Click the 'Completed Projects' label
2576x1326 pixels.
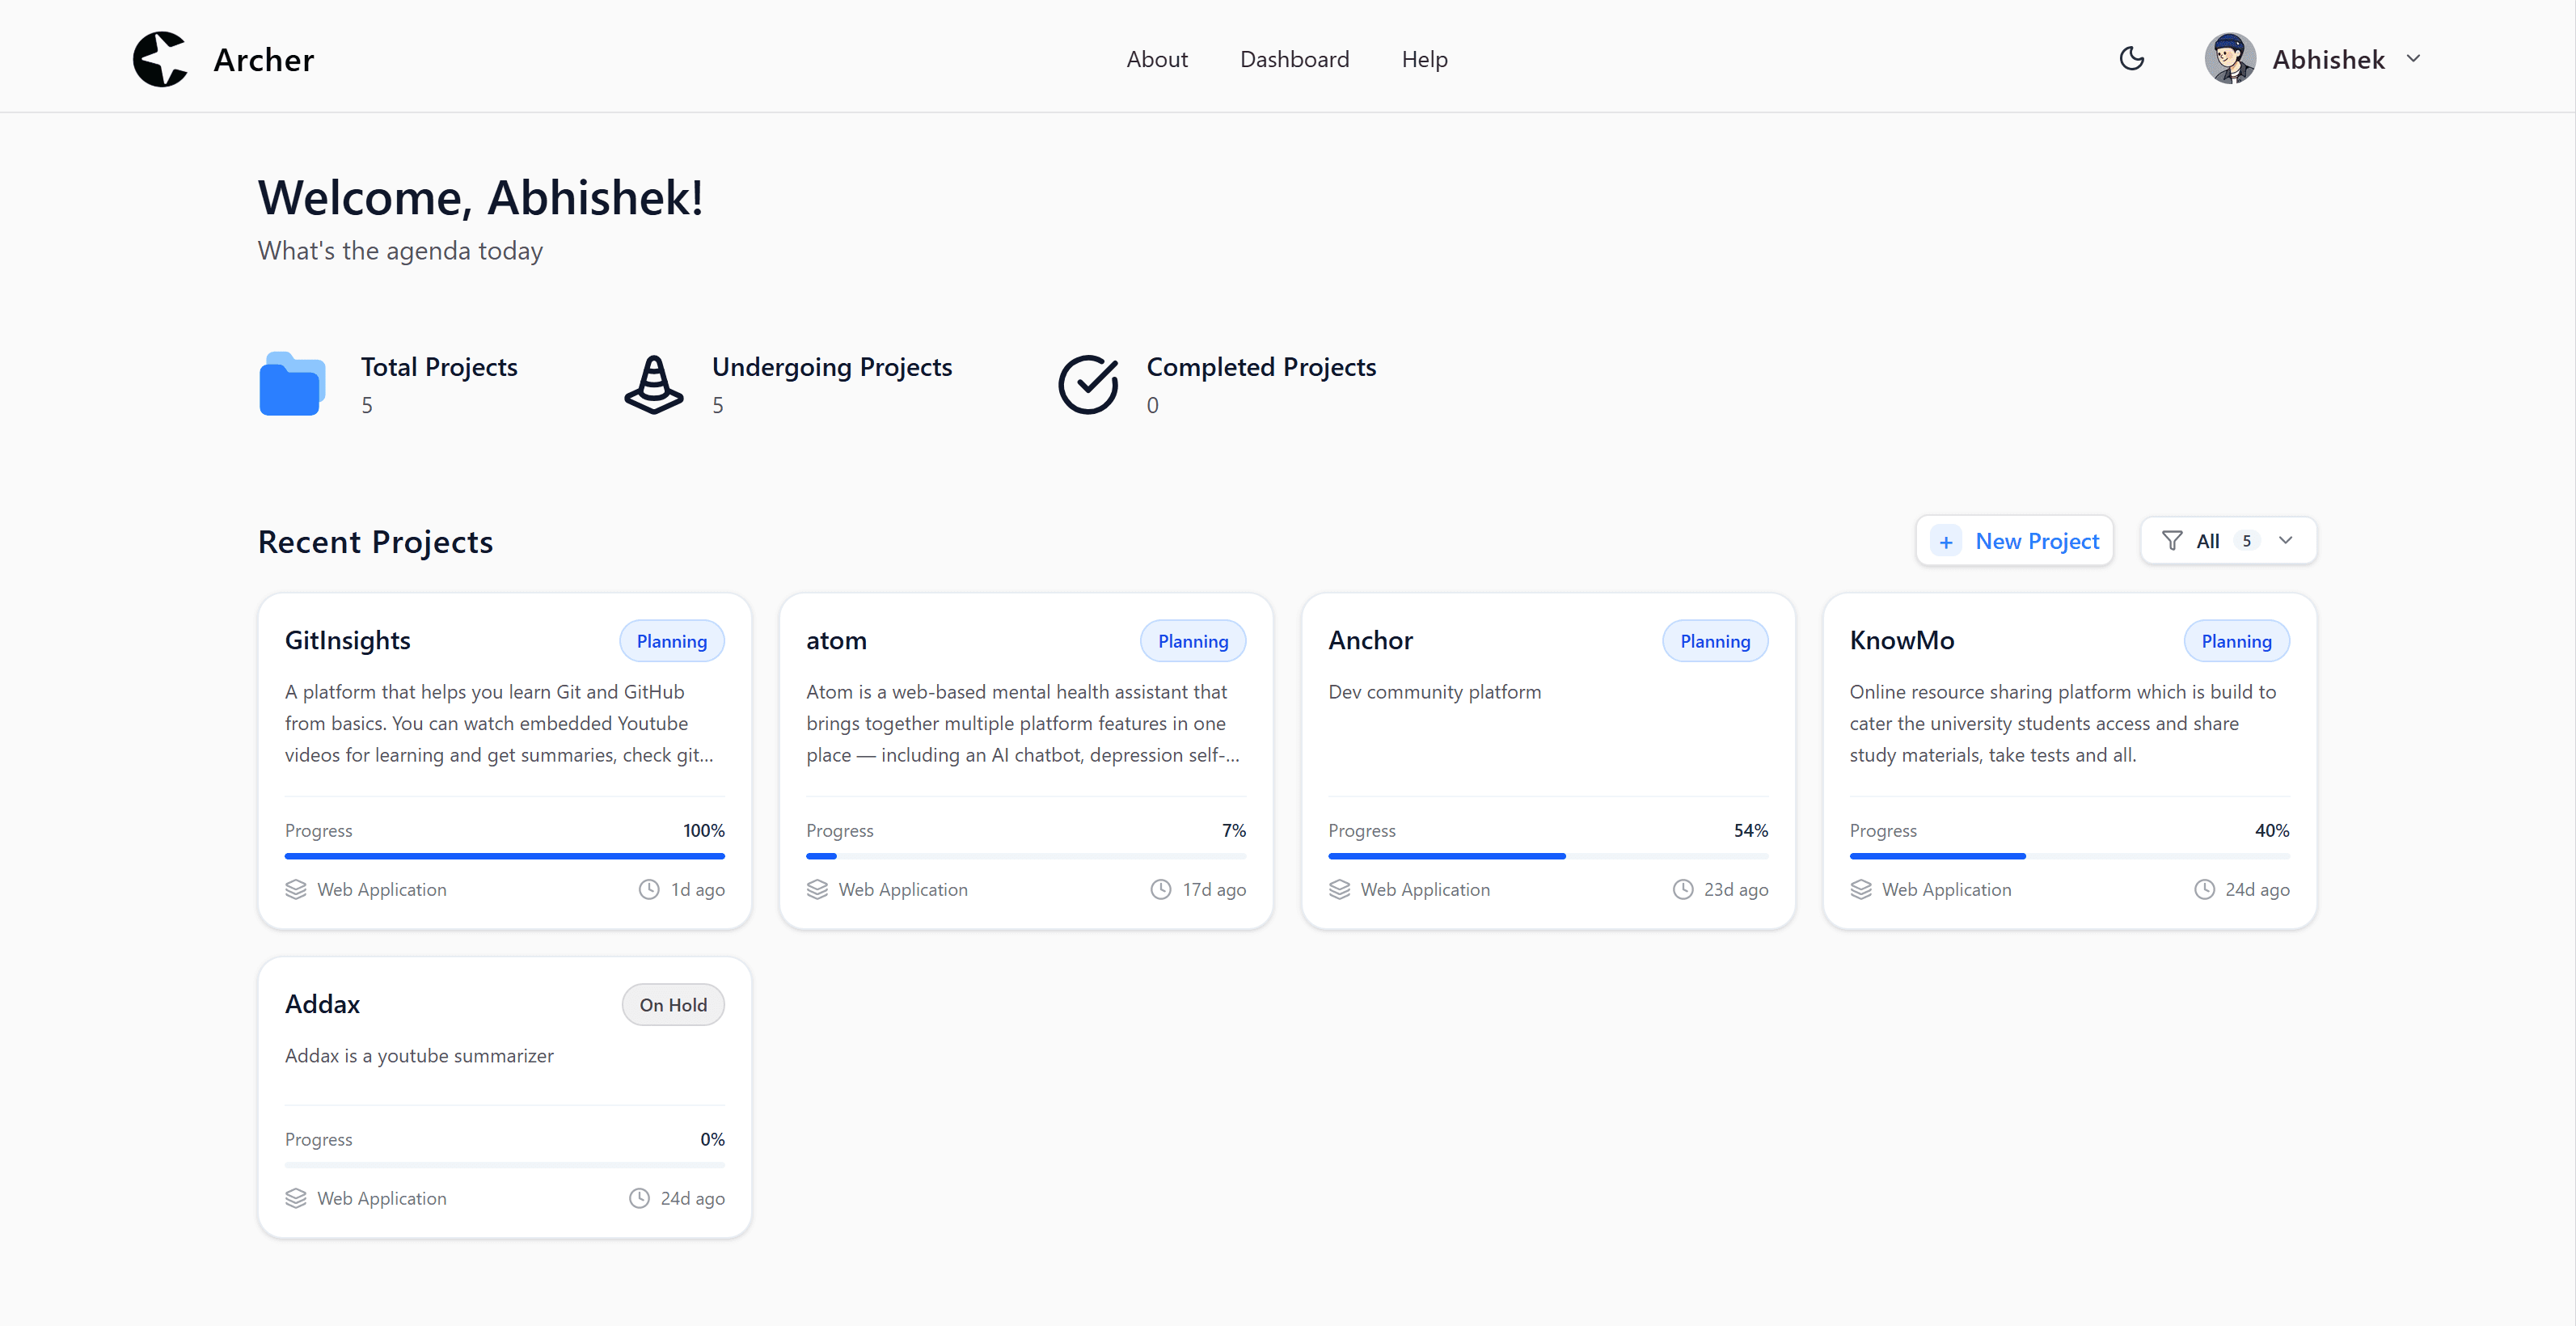coord(1261,367)
